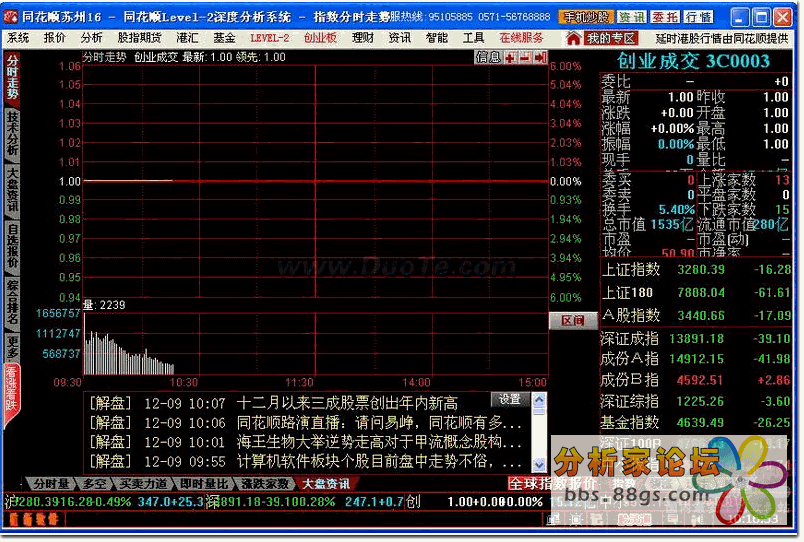Open the 资讯 menu in menu bar
This screenshot has height=542, width=804.
coord(399,38)
